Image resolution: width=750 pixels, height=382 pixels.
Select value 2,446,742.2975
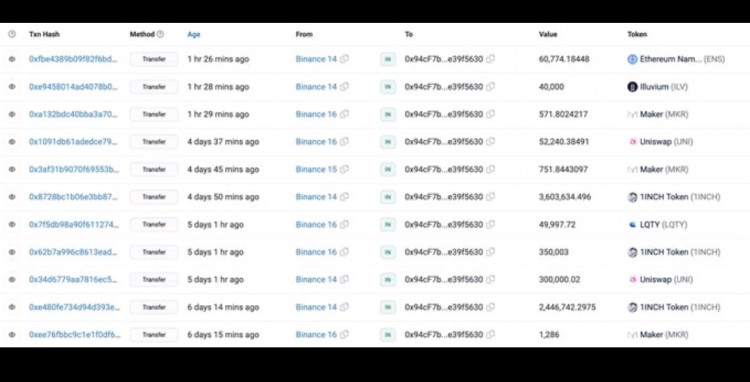coord(567,307)
